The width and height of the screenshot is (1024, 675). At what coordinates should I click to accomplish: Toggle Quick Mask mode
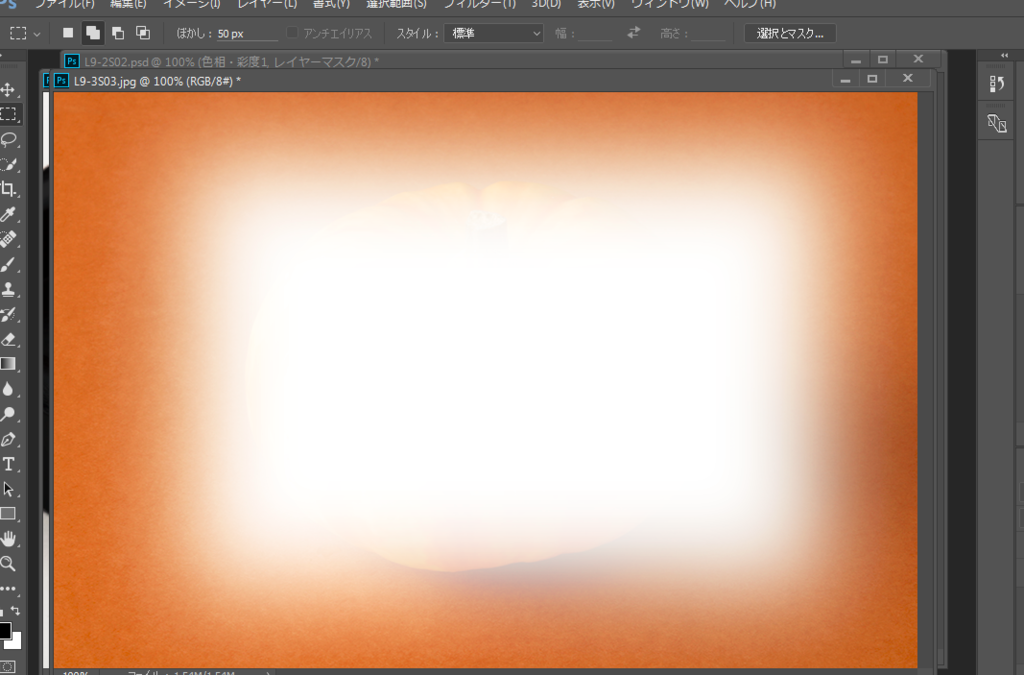coord(8,667)
